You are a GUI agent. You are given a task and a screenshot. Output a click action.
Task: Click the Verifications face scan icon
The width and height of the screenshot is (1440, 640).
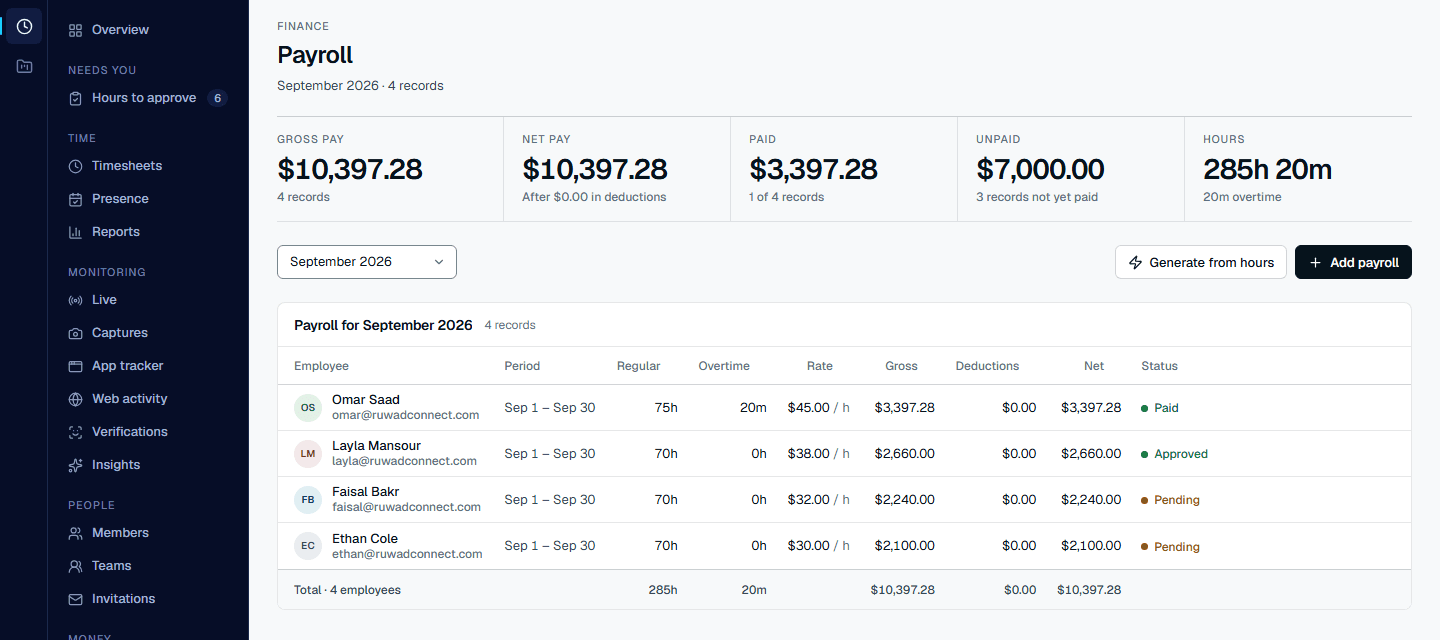point(75,432)
